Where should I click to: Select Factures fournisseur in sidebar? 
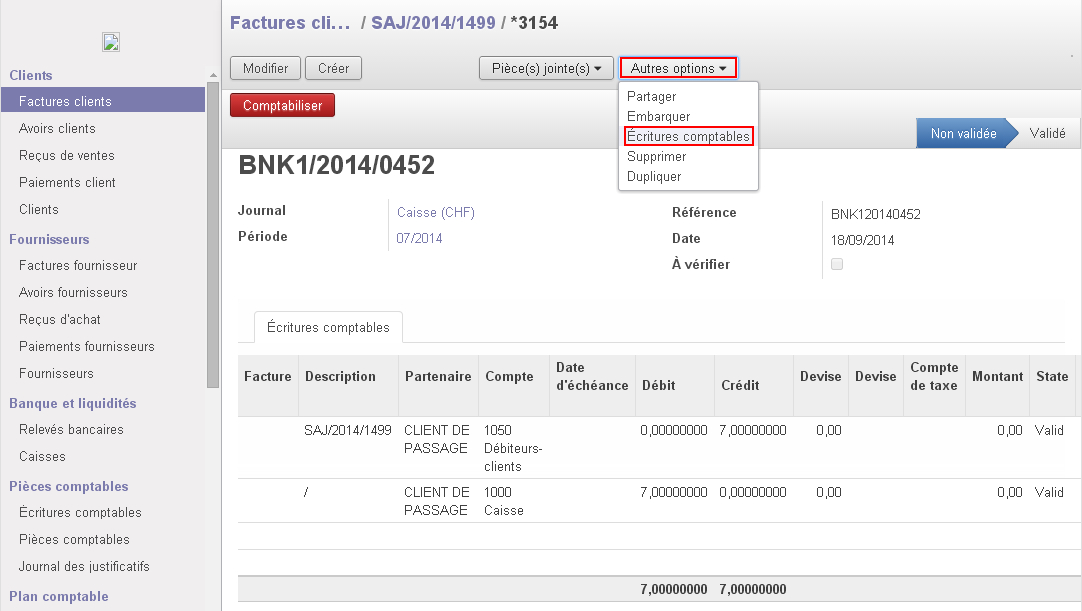pyautogui.click(x=78, y=265)
